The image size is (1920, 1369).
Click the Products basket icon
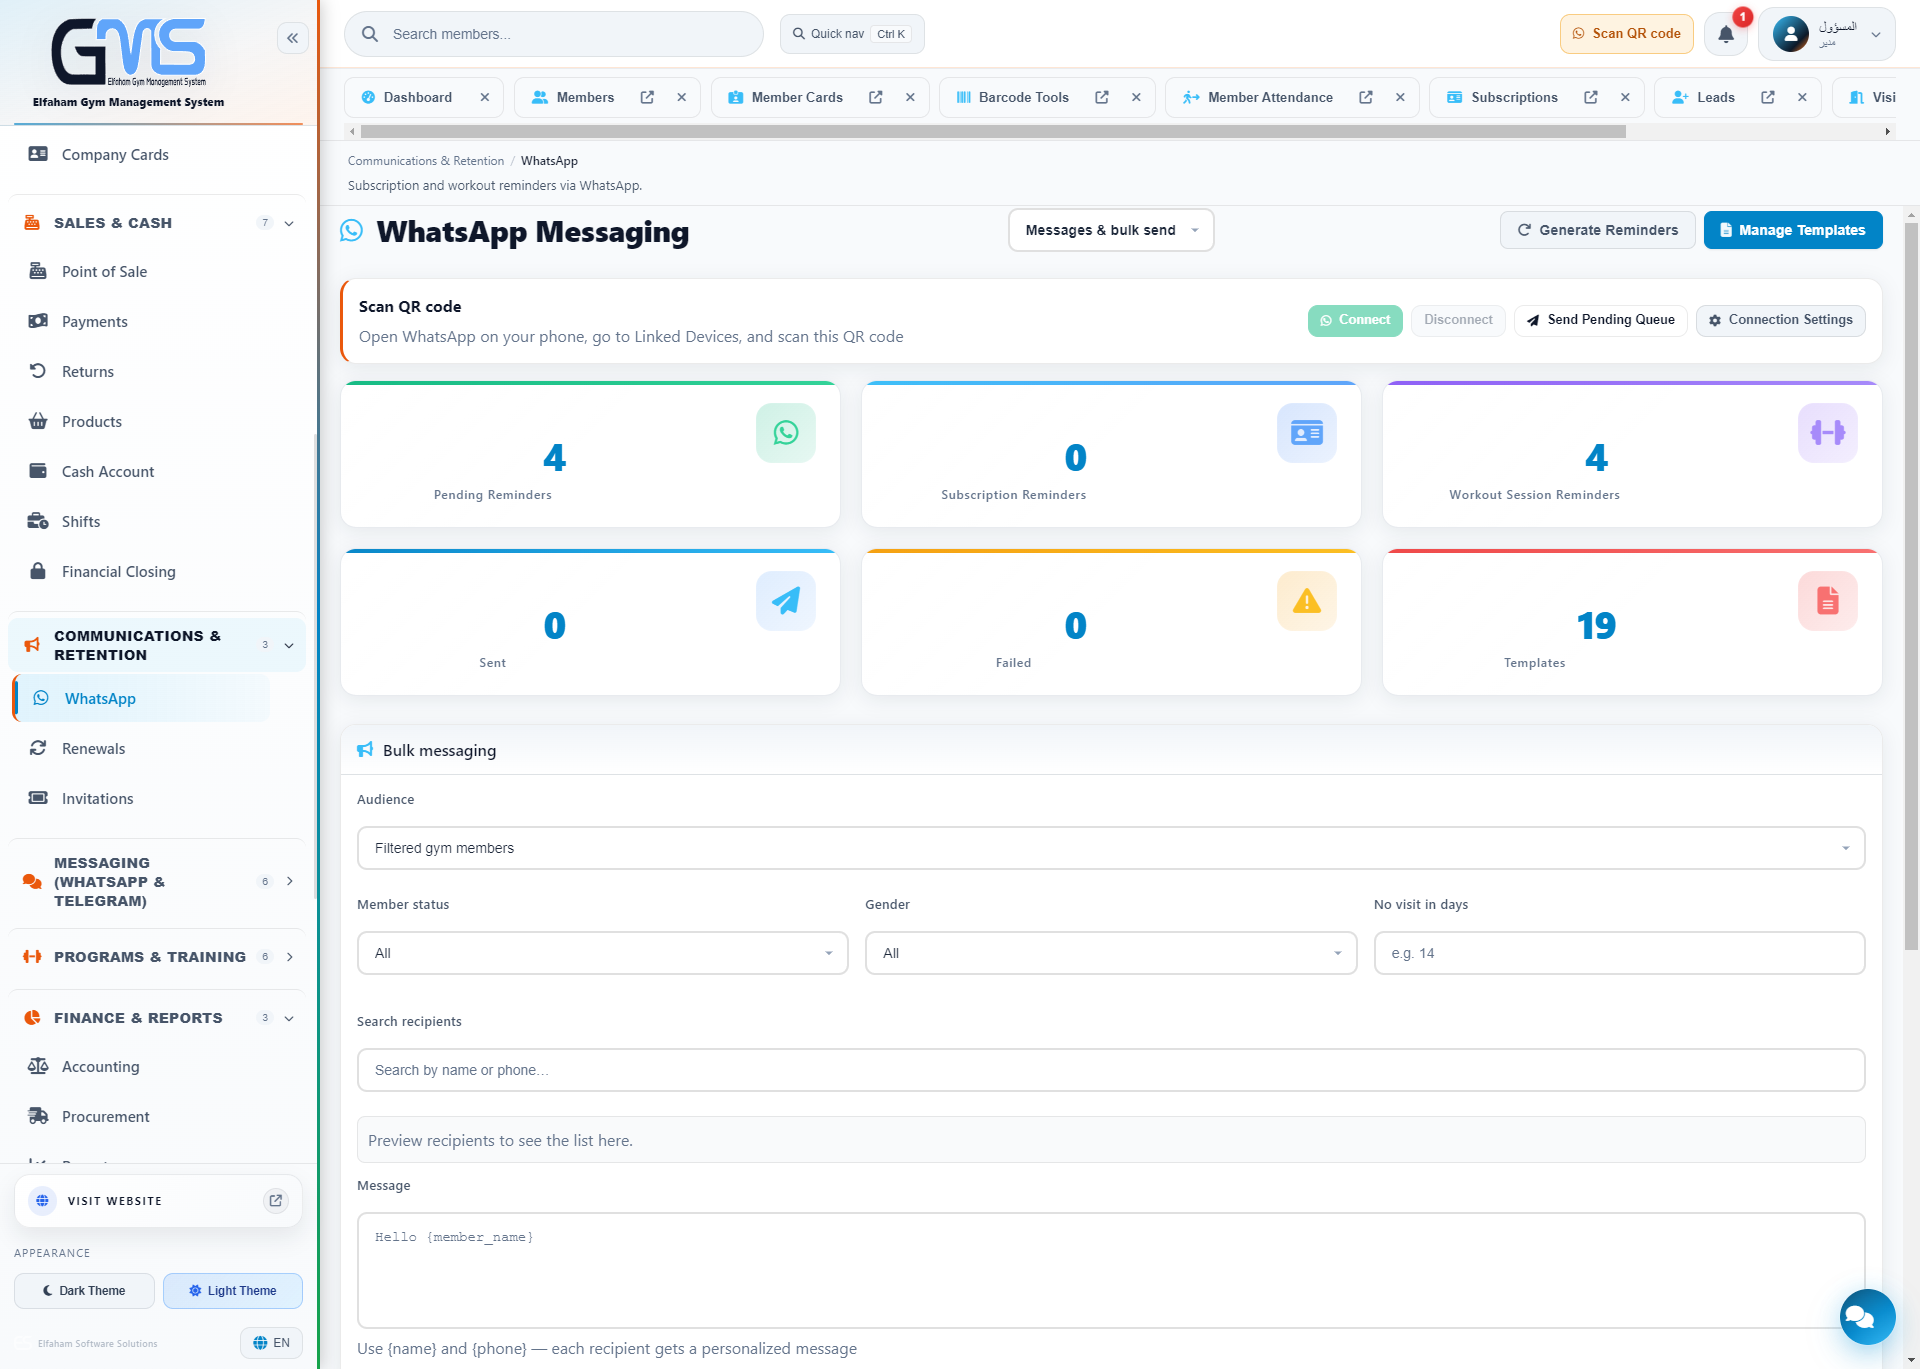[38, 421]
